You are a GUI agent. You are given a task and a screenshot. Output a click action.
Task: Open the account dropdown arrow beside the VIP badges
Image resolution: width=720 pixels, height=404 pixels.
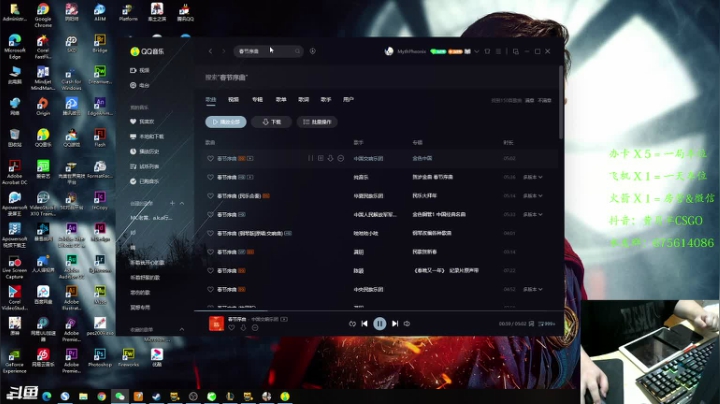coord(477,51)
